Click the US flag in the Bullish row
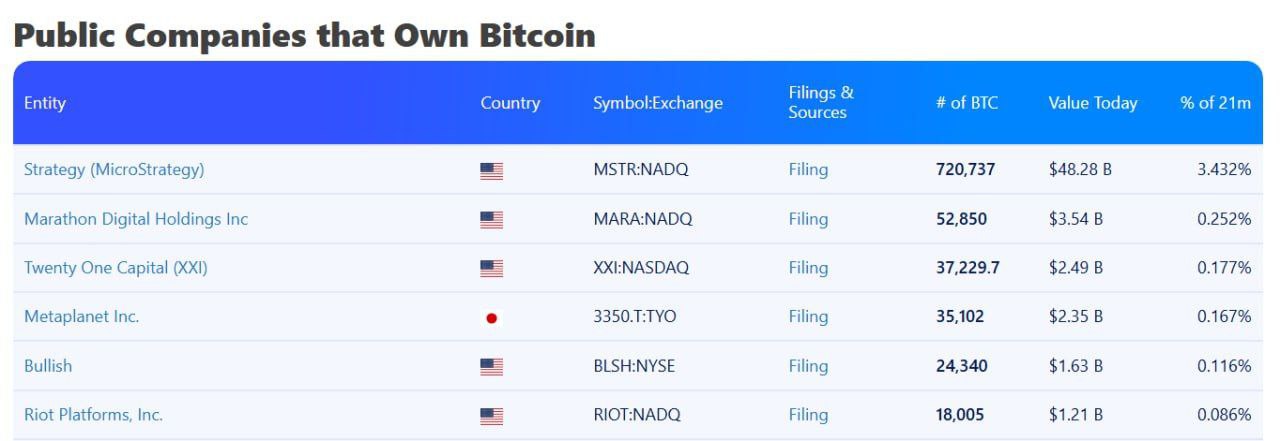The image size is (1280, 441). (491, 367)
